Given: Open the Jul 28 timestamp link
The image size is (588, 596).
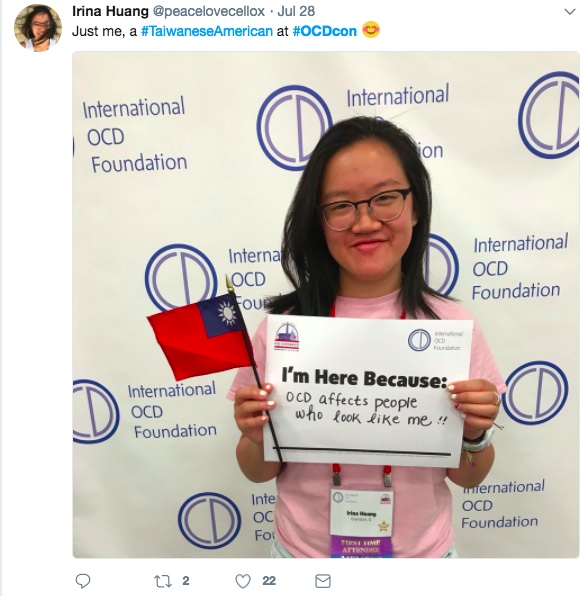Looking at the screenshot, I should (x=296, y=11).
